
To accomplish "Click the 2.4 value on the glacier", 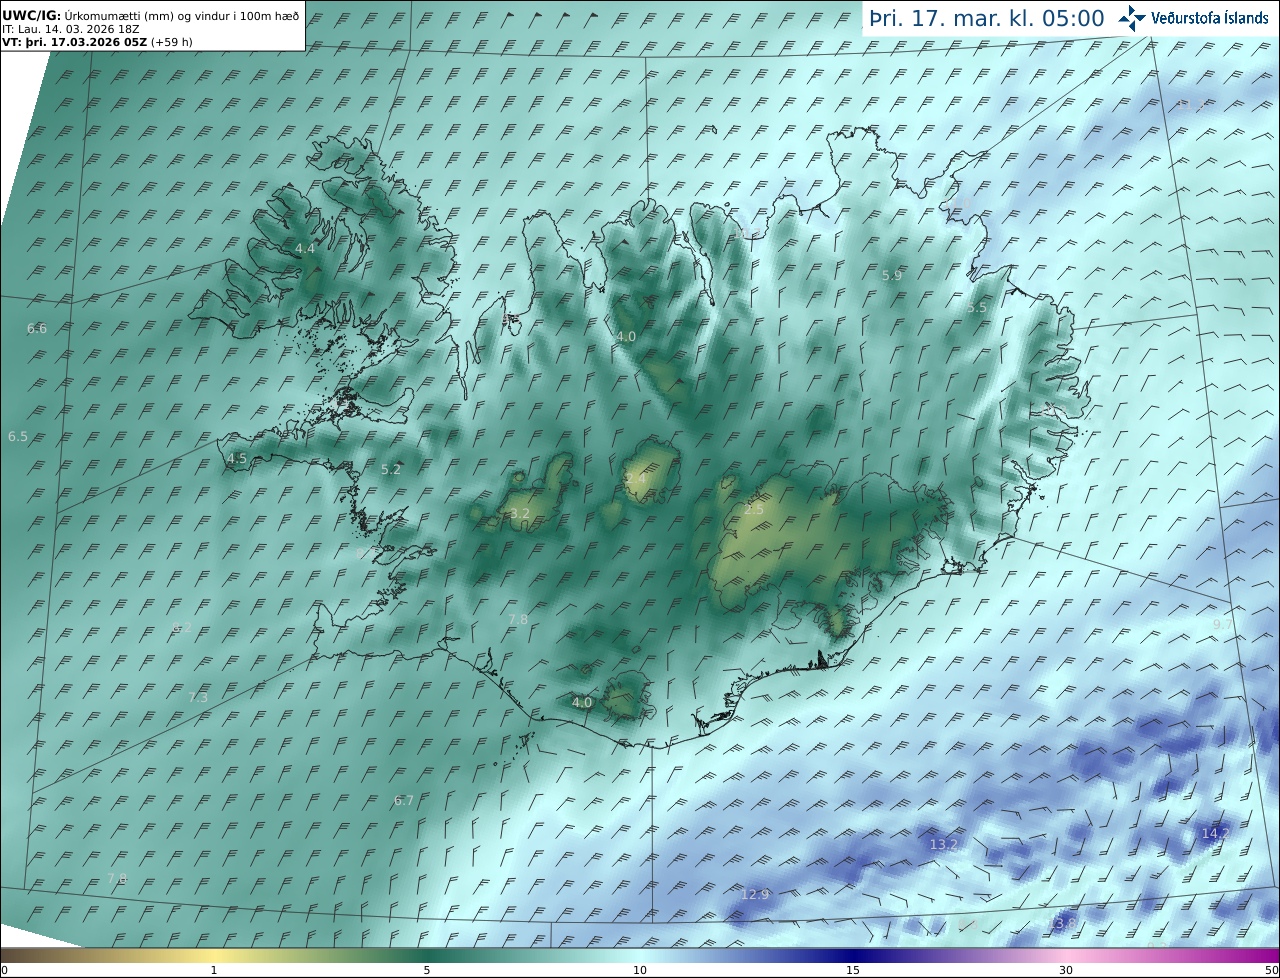I will (x=635, y=479).
